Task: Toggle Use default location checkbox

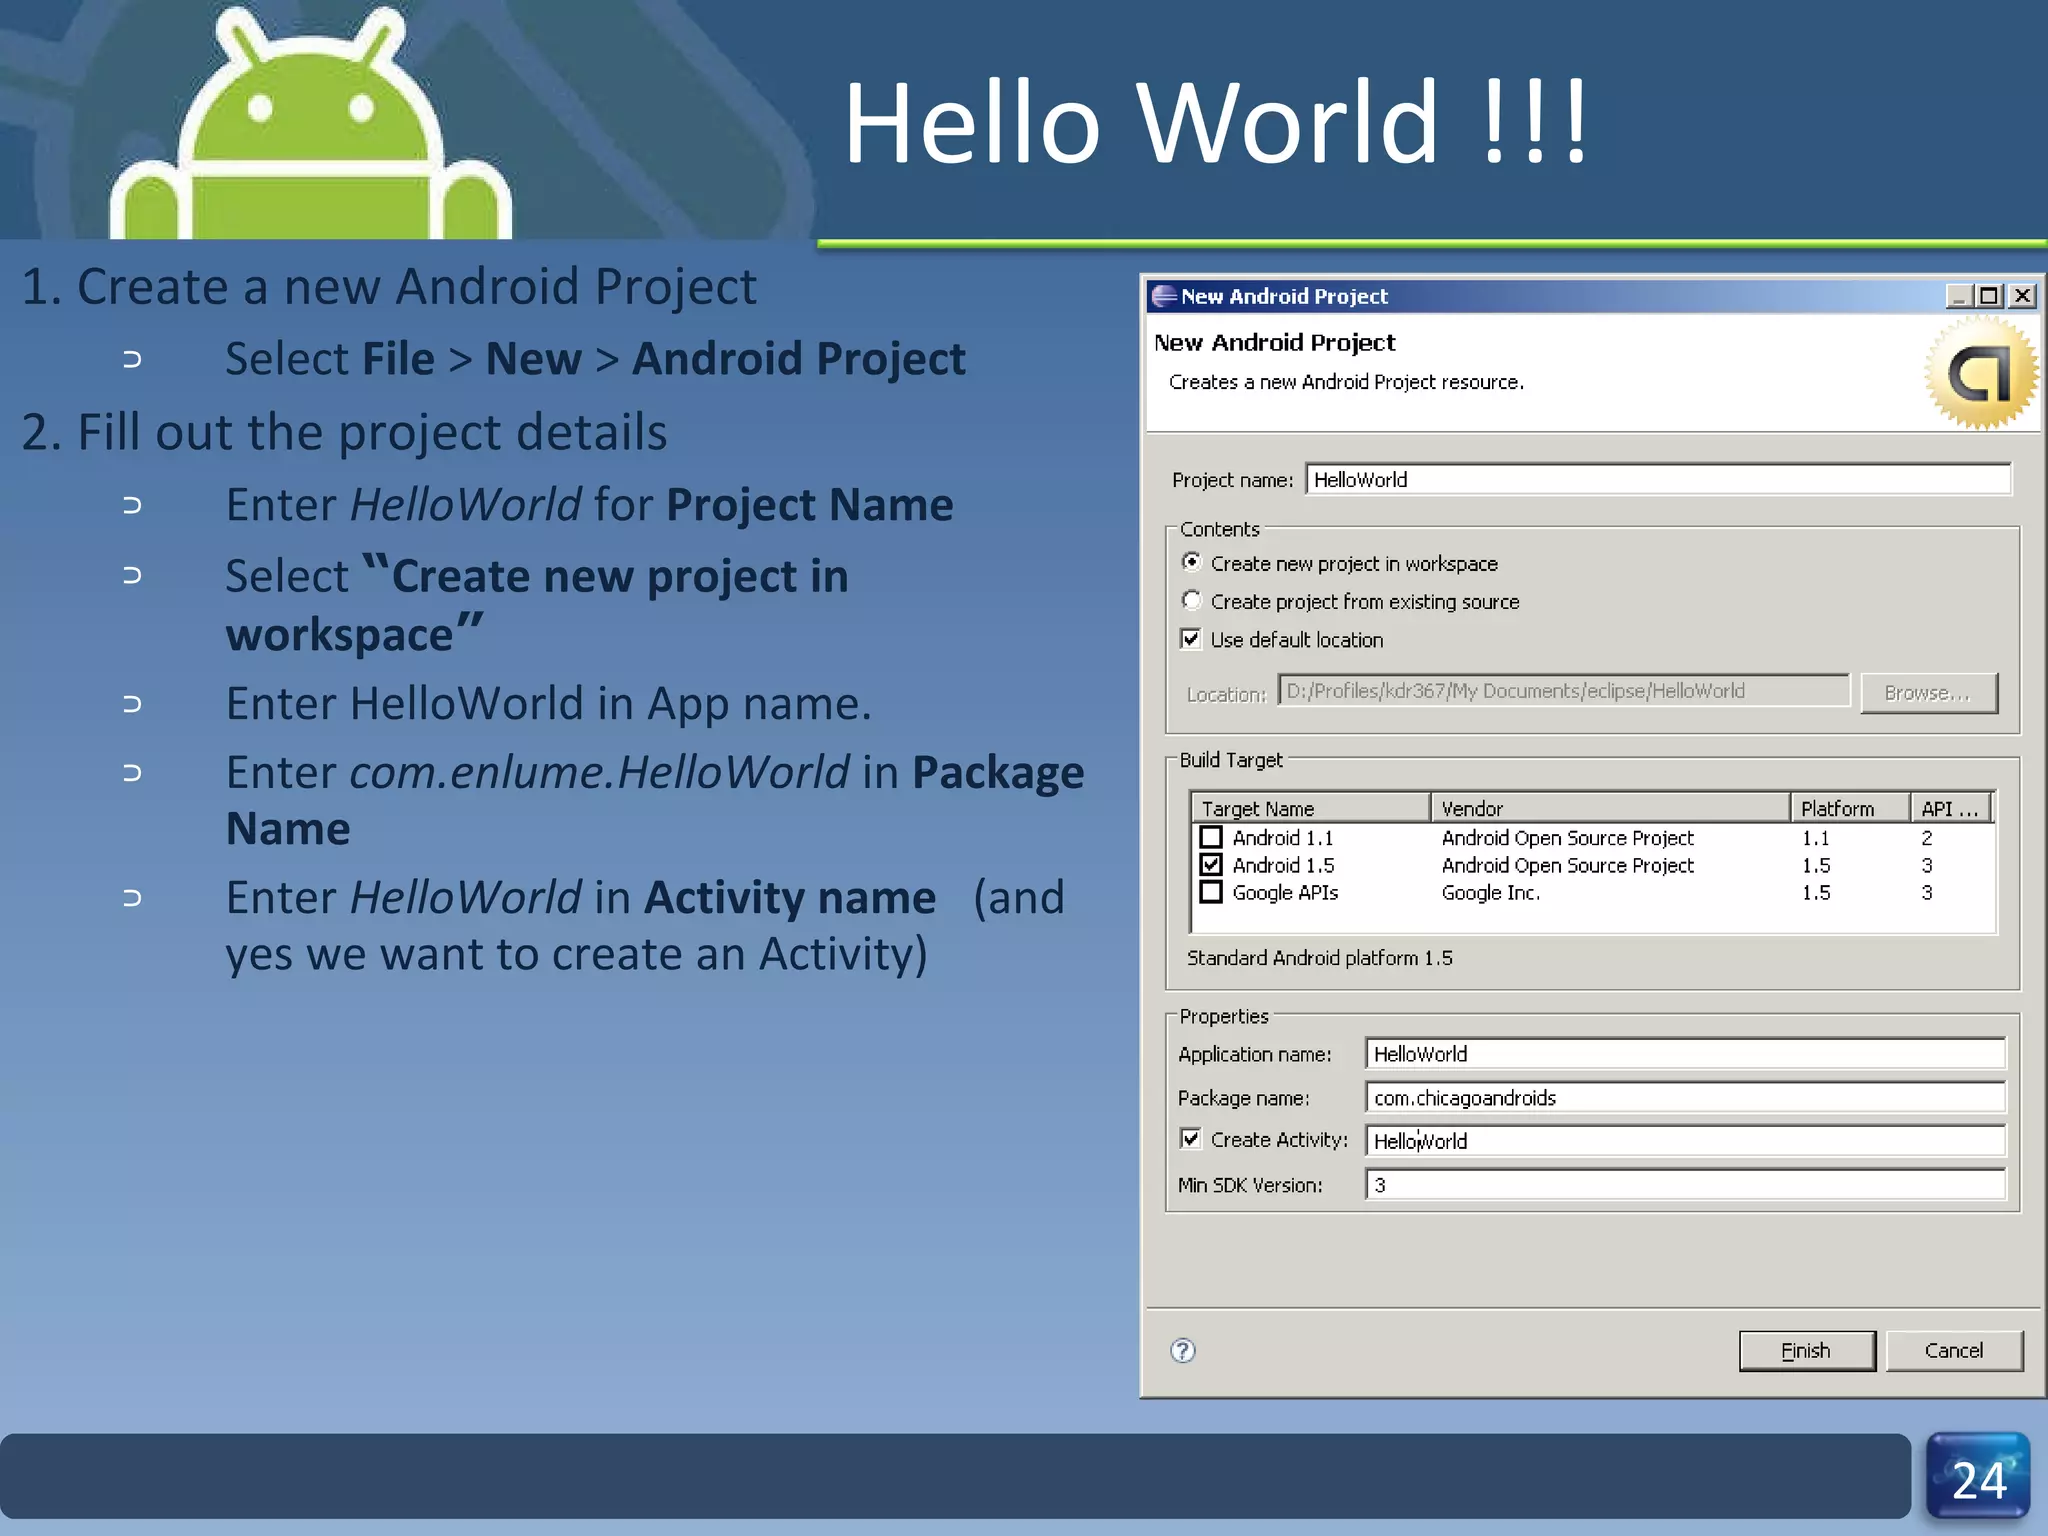Action: 1191,639
